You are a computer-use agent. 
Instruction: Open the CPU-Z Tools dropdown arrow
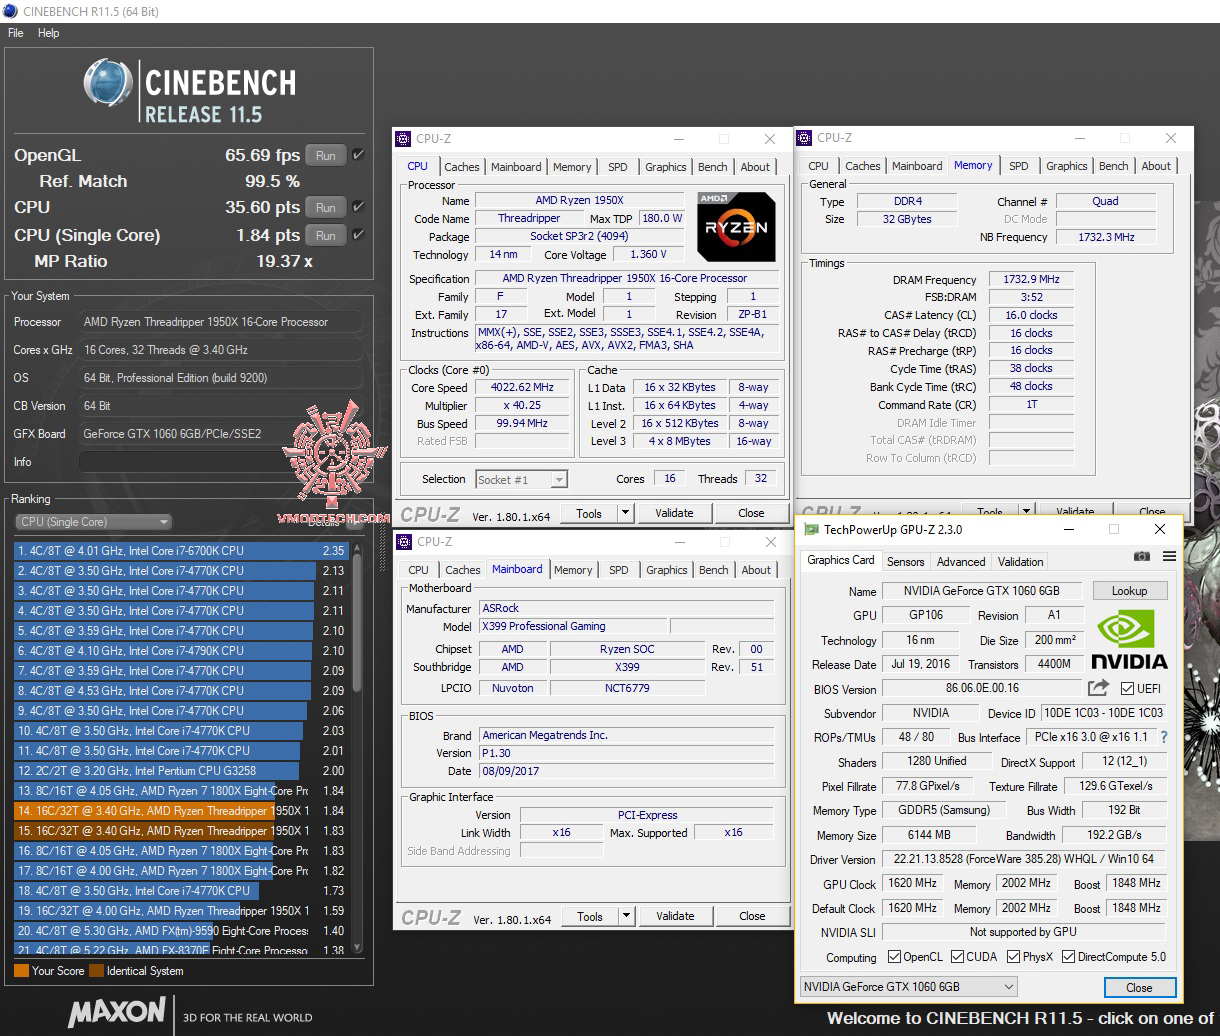[x=624, y=512]
